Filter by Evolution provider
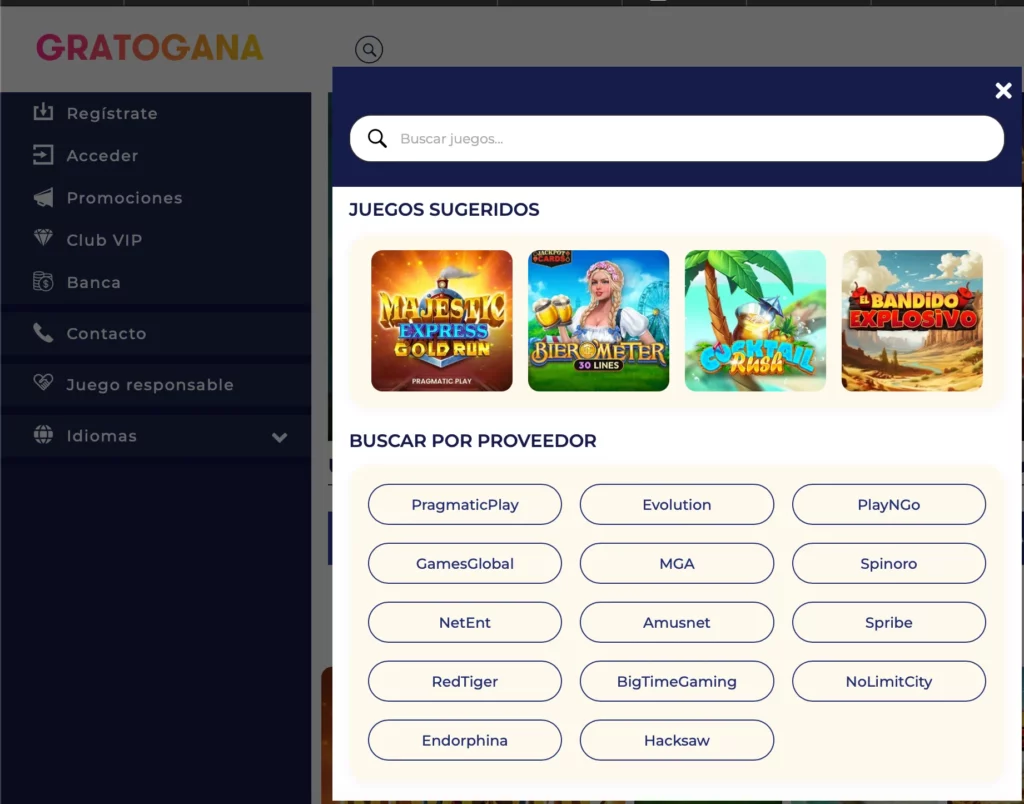 (x=677, y=504)
